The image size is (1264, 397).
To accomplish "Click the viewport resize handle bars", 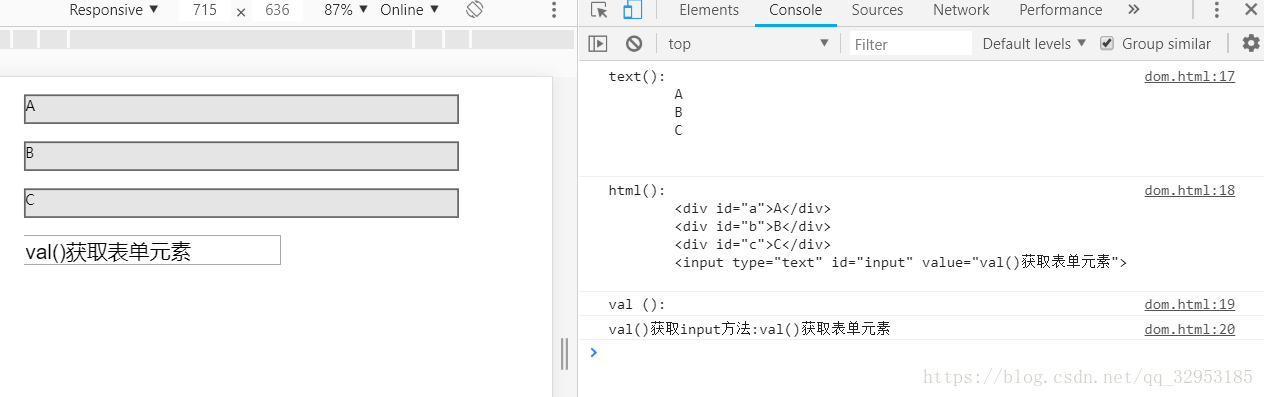I will (565, 354).
